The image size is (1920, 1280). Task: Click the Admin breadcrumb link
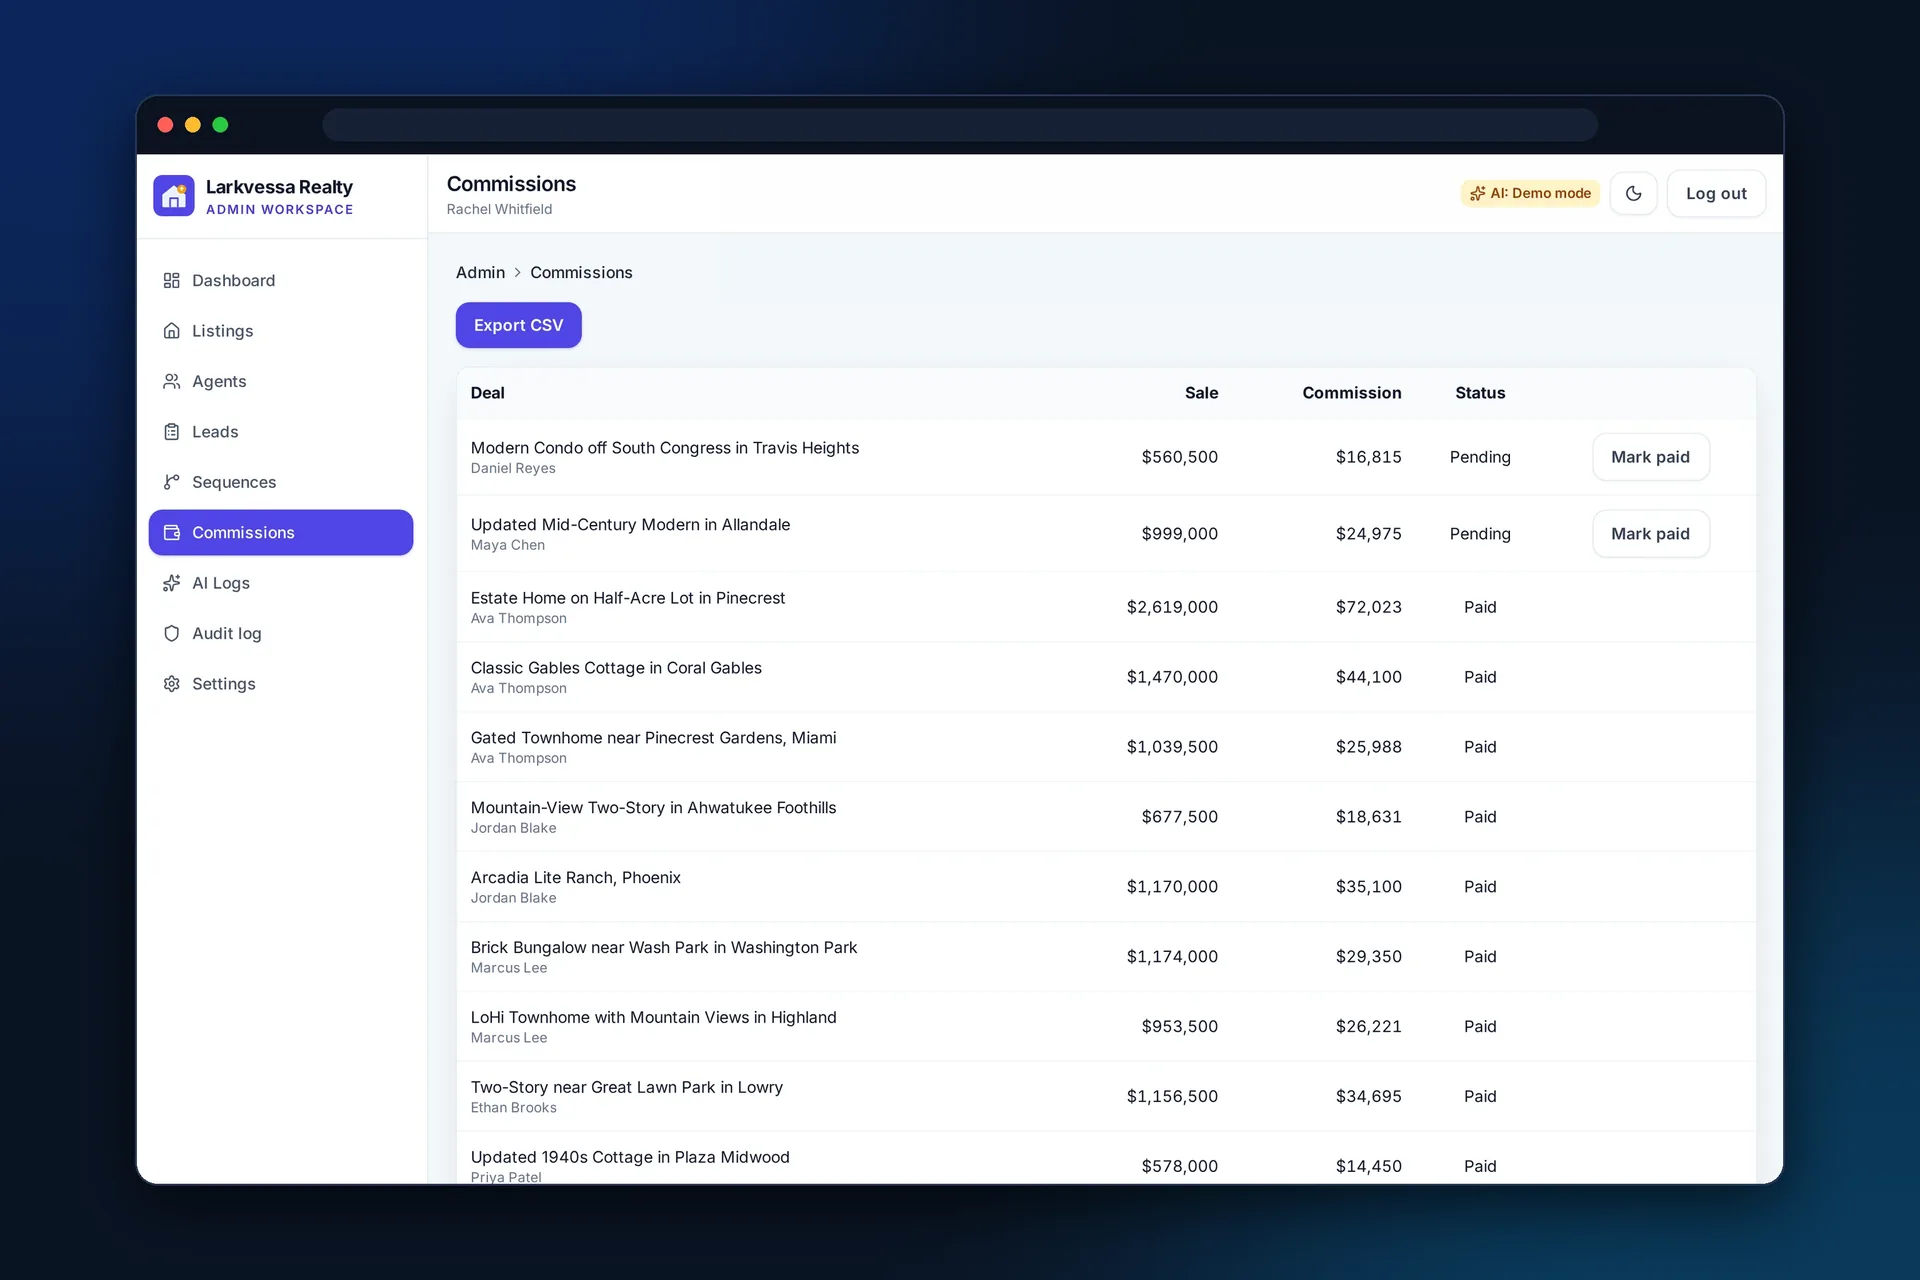480,273
